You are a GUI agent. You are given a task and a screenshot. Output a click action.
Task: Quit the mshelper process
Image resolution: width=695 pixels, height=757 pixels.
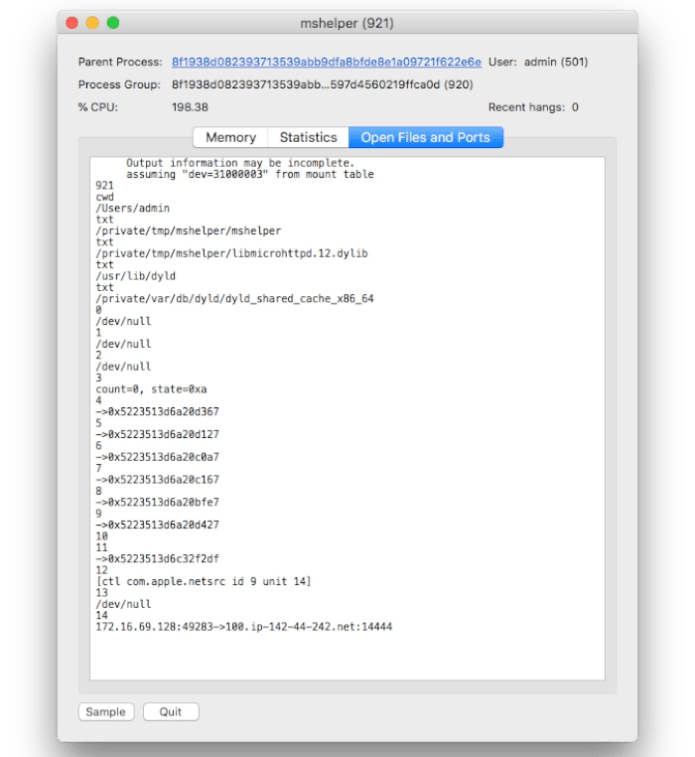(170, 712)
